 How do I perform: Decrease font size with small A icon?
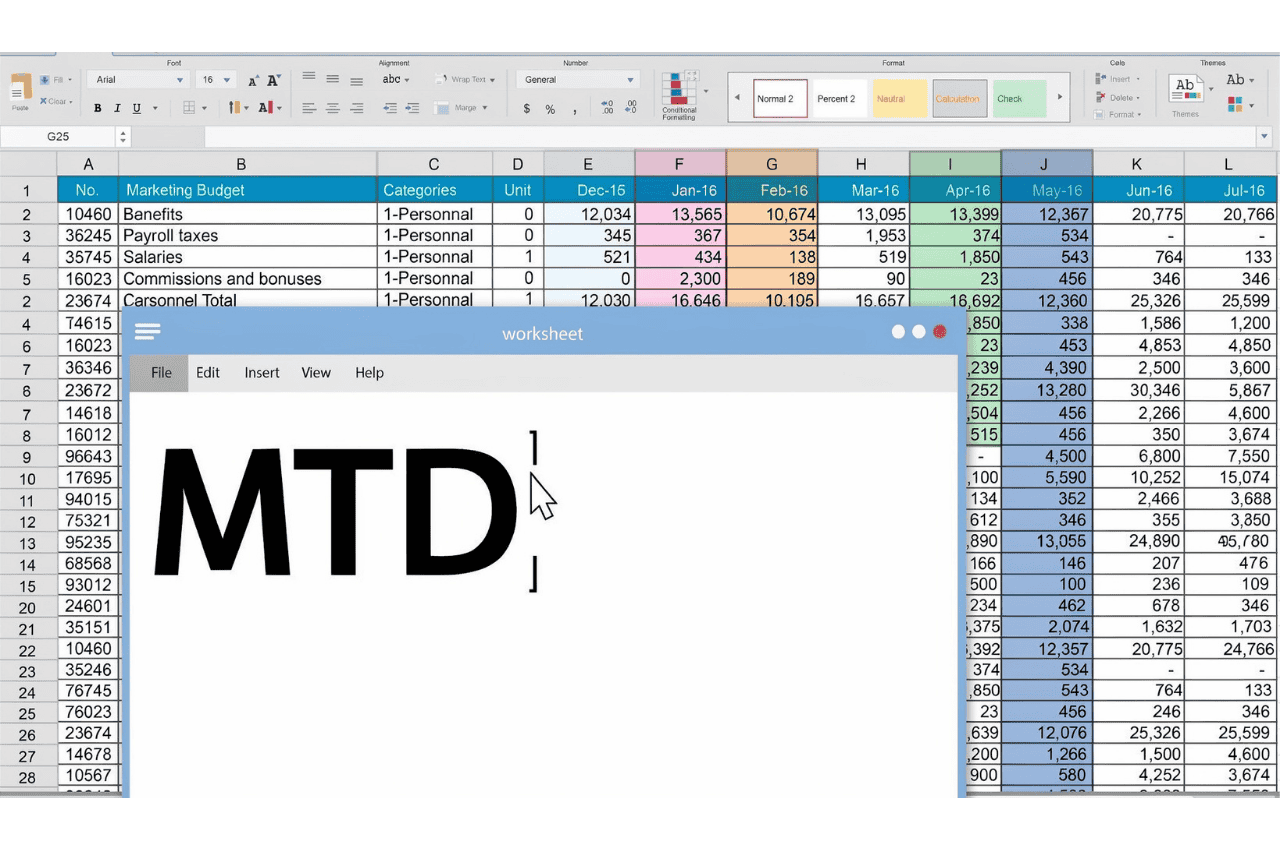pos(253,81)
